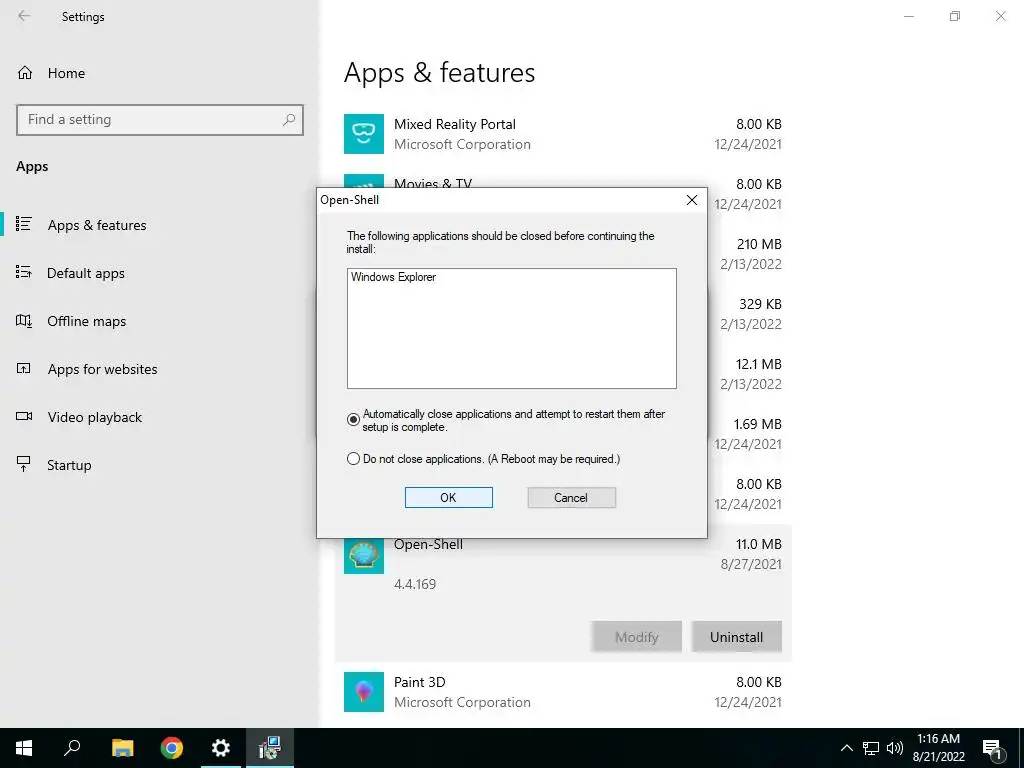This screenshot has height=768, width=1024.
Task: Open Default apps settings page
Action: coord(86,273)
